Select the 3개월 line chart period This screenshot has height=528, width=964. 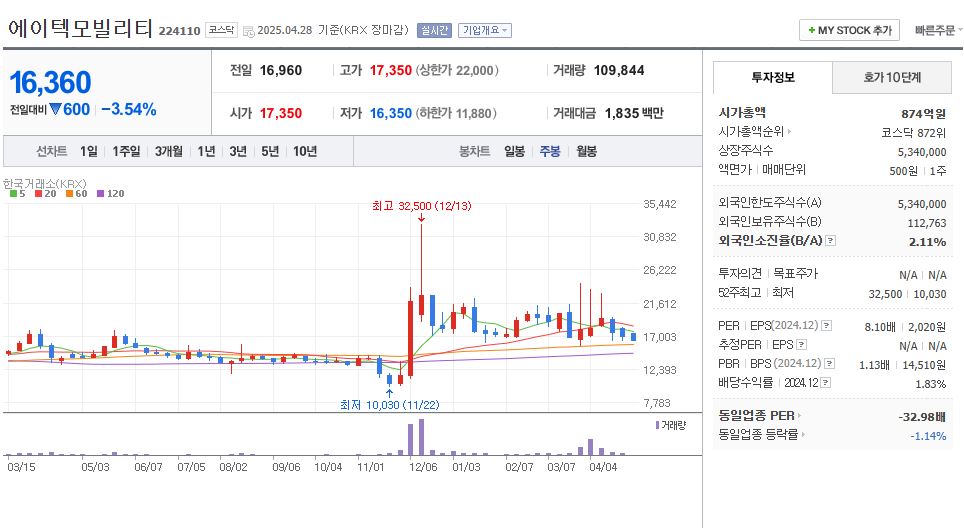(168, 151)
